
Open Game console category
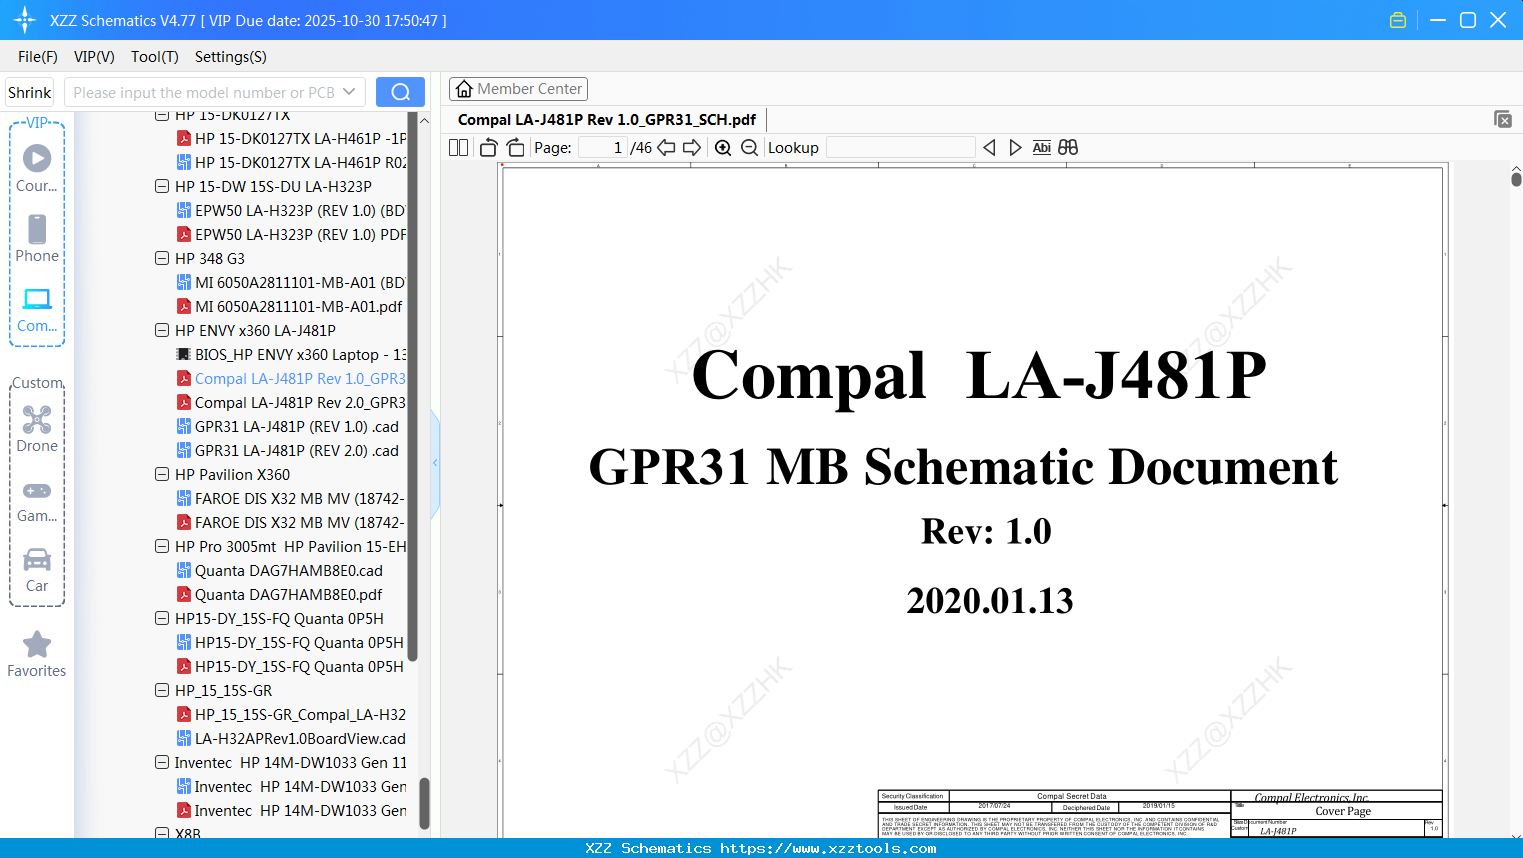[37, 500]
